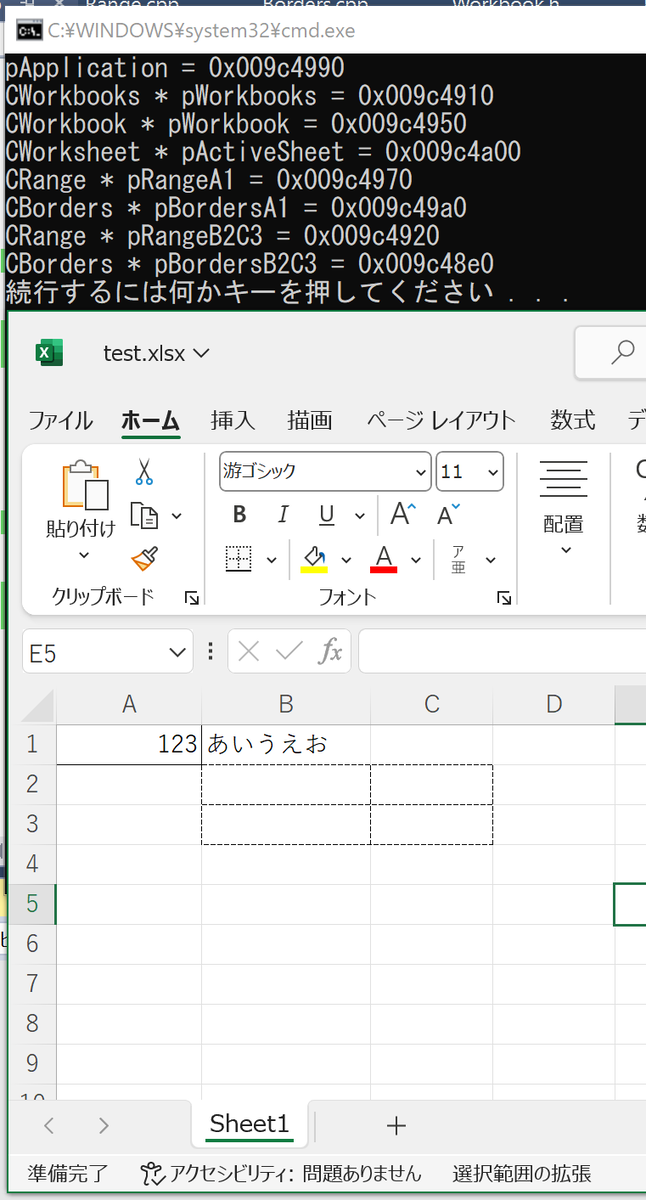Select column C header
The width and height of the screenshot is (646, 1200).
point(432,704)
